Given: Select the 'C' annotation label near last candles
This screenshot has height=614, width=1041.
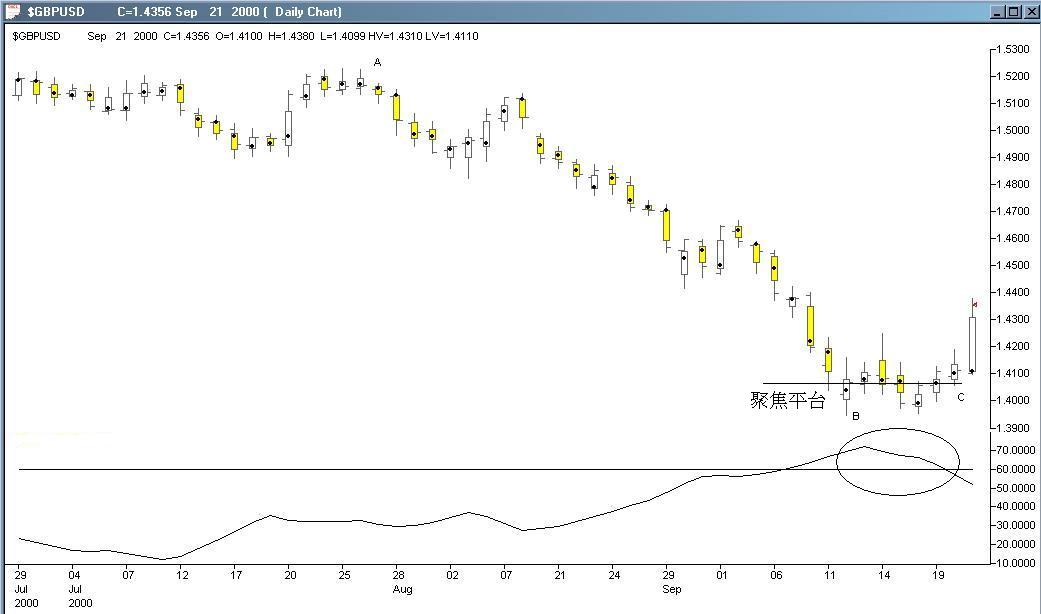Looking at the screenshot, I should (x=960, y=398).
